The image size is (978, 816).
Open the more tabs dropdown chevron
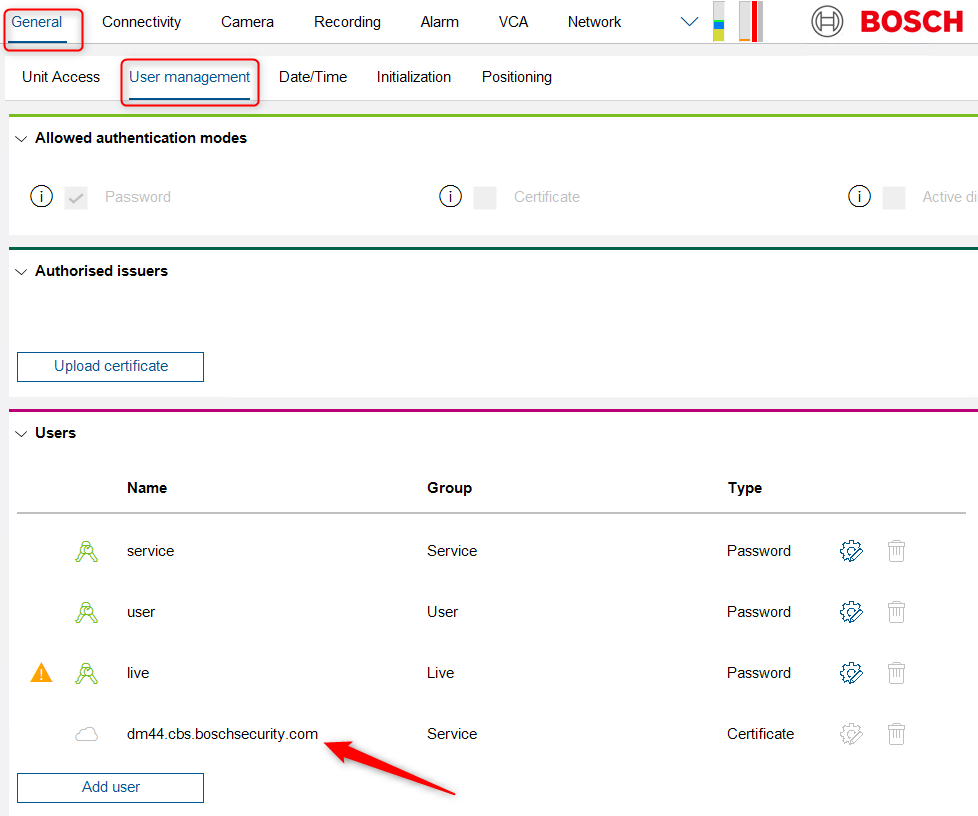[x=689, y=22]
